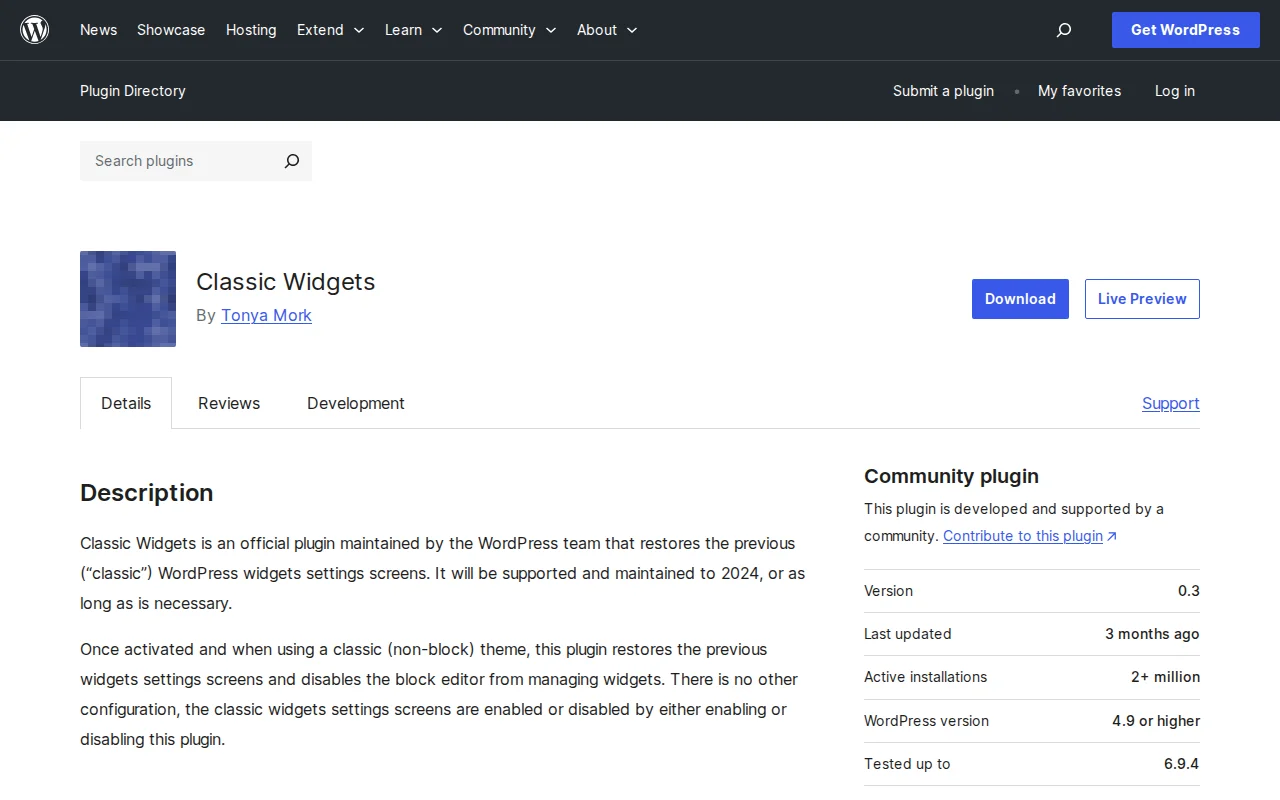Open Live Preview for Classic Widgets
This screenshot has width=1280, height=800.
[x=1142, y=298]
